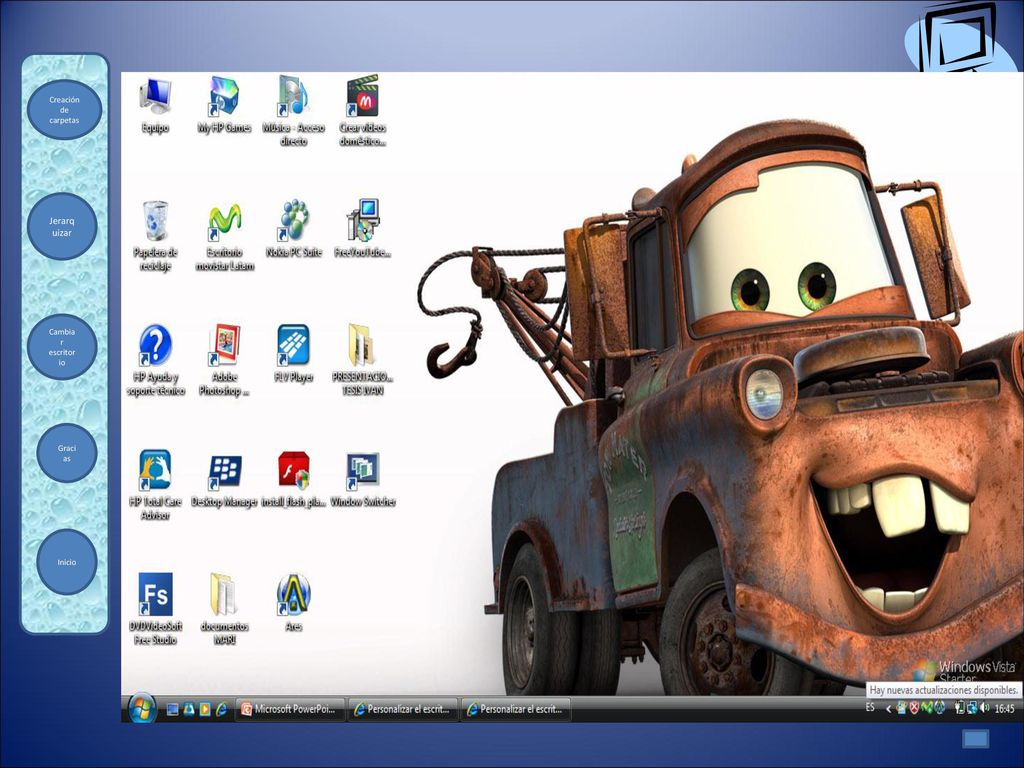Click Show Desktop in Quick Launch

pyautogui.click(x=172, y=709)
